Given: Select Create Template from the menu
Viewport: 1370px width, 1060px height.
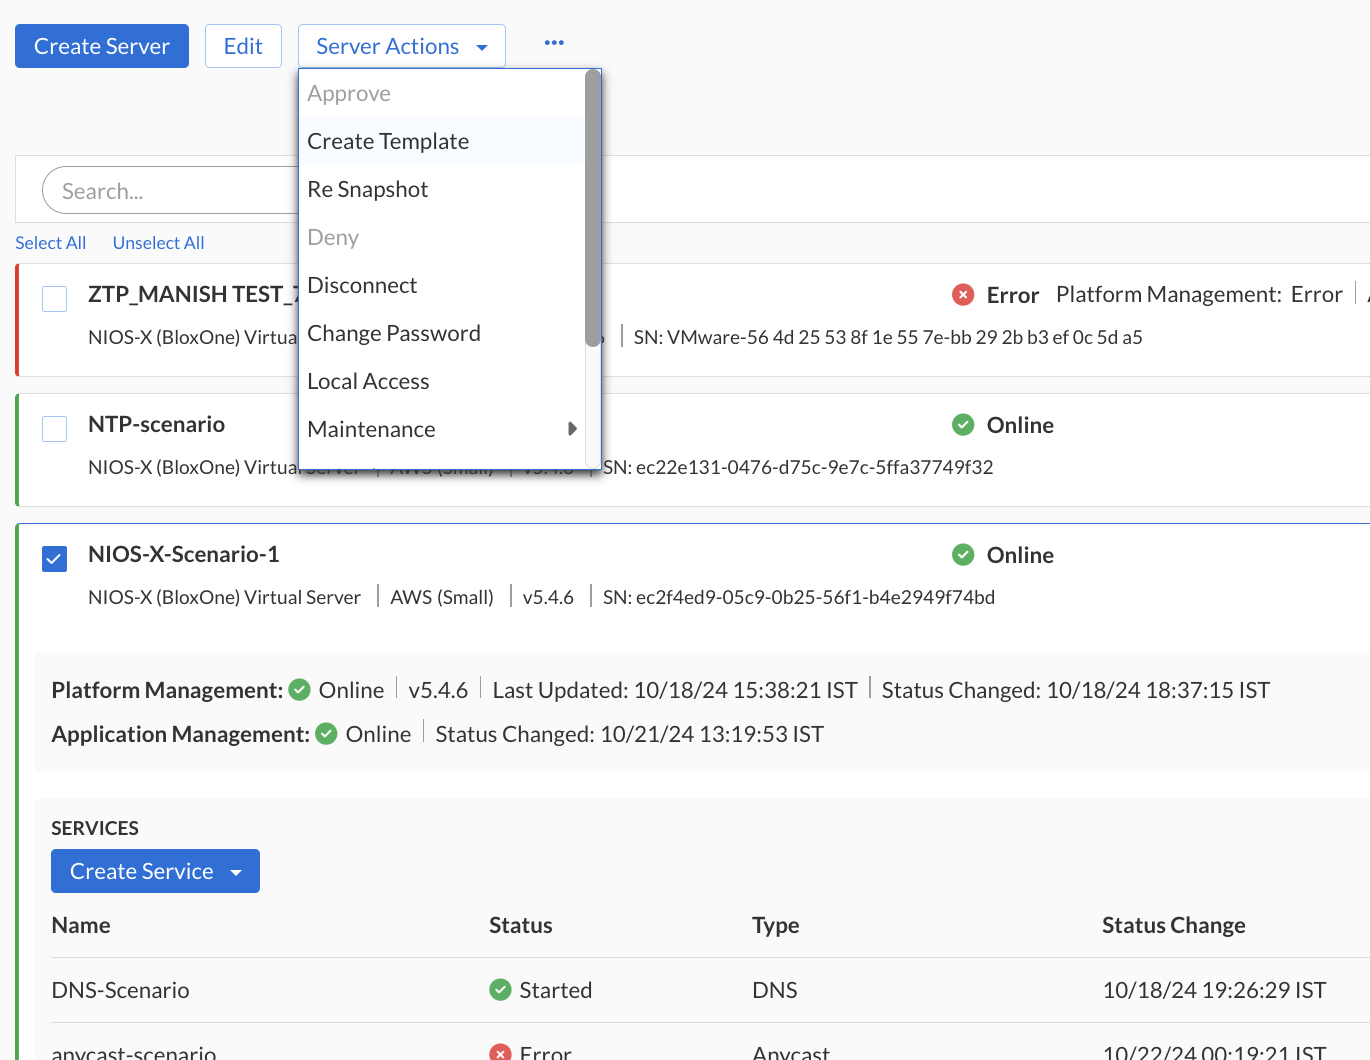Looking at the screenshot, I should coord(388,141).
